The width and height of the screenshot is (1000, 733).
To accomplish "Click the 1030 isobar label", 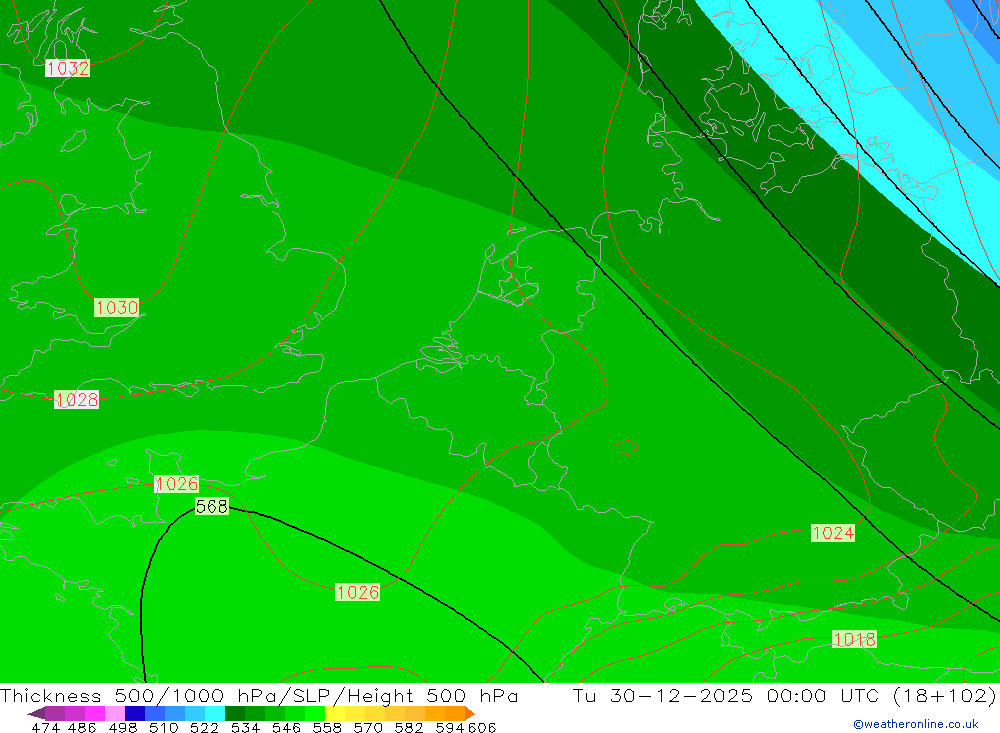I will [x=117, y=307].
